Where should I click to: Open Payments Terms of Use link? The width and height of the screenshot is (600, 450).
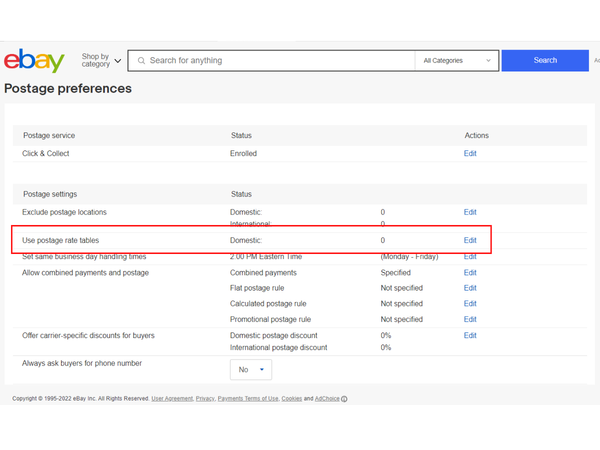click(248, 399)
